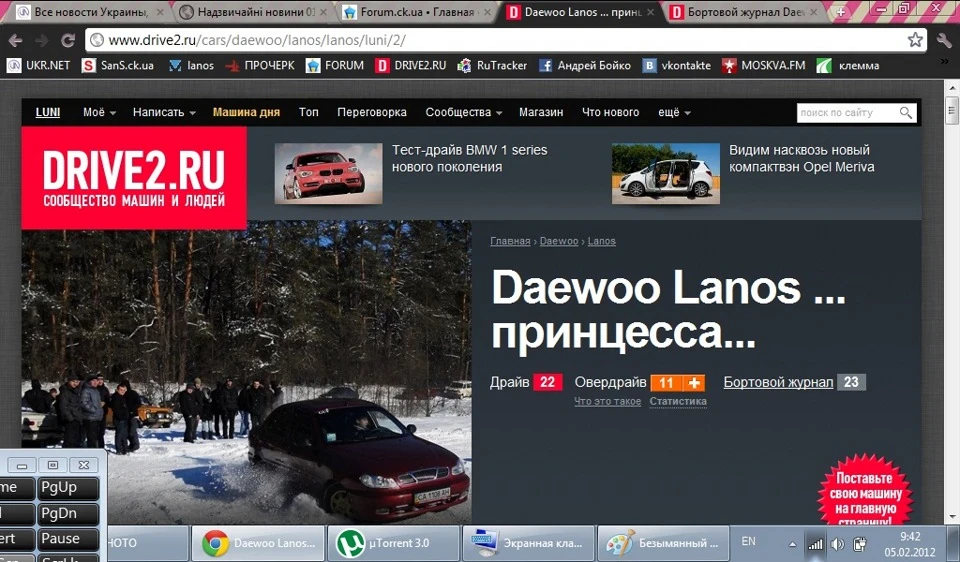Screen dimensions: 960x562
Task: Expand the Сообщества dropdown menu
Action: coord(463,112)
